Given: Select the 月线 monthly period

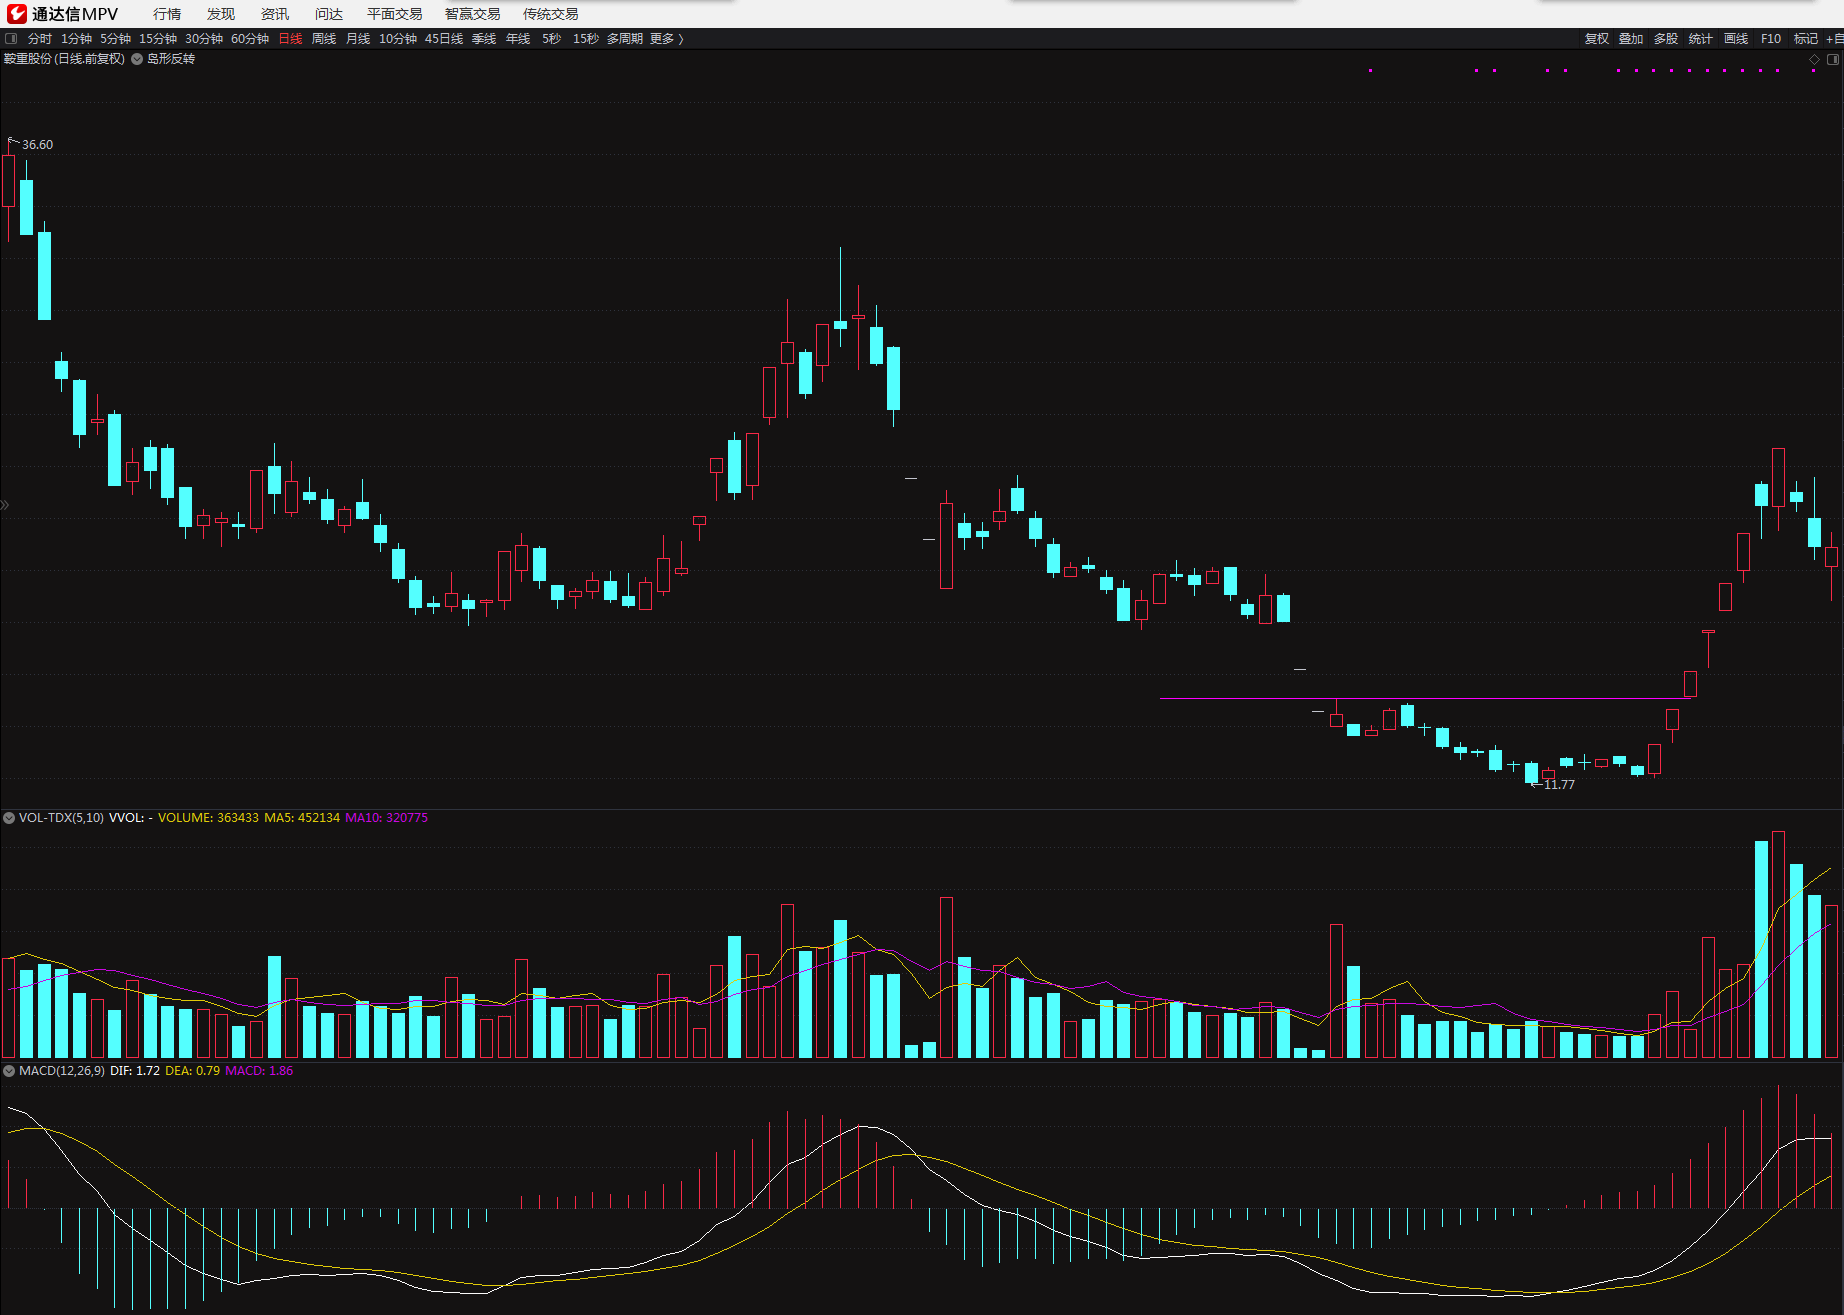Looking at the screenshot, I should click(358, 39).
